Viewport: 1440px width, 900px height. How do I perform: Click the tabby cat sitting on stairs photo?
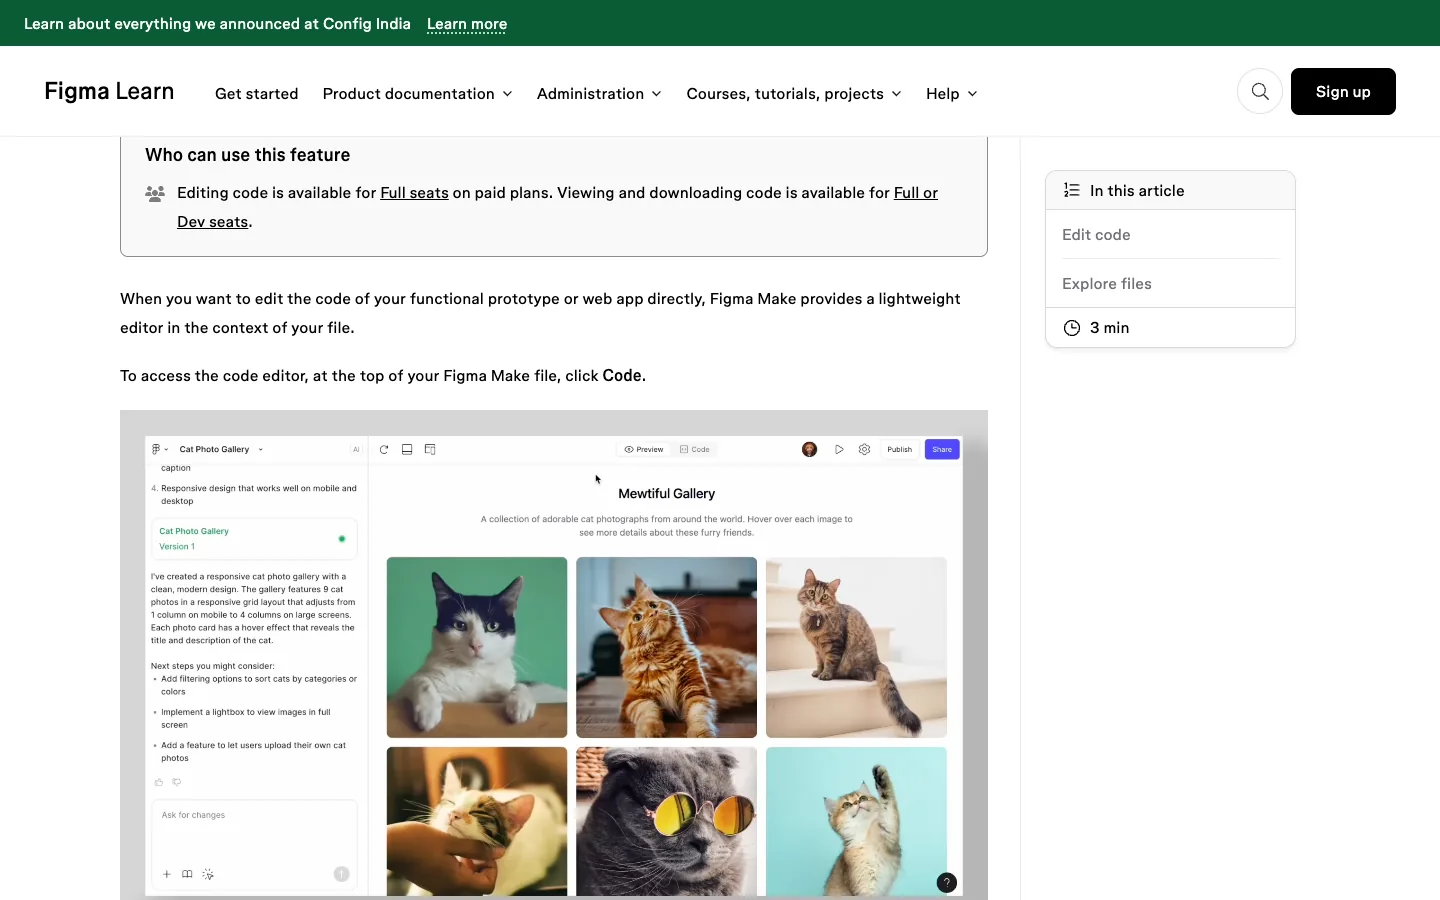[856, 647]
